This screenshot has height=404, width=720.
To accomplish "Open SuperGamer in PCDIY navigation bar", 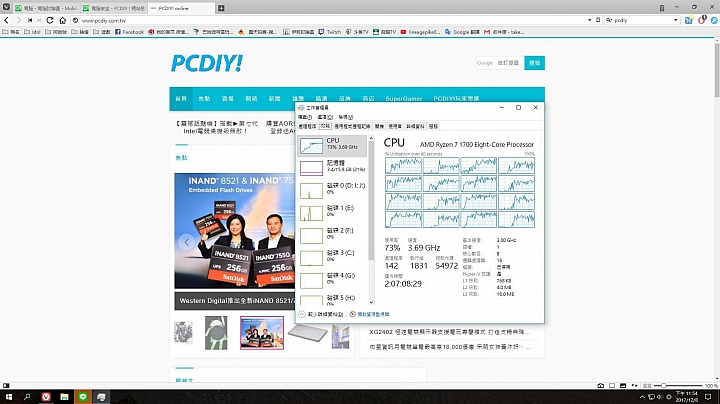I will [x=404, y=98].
